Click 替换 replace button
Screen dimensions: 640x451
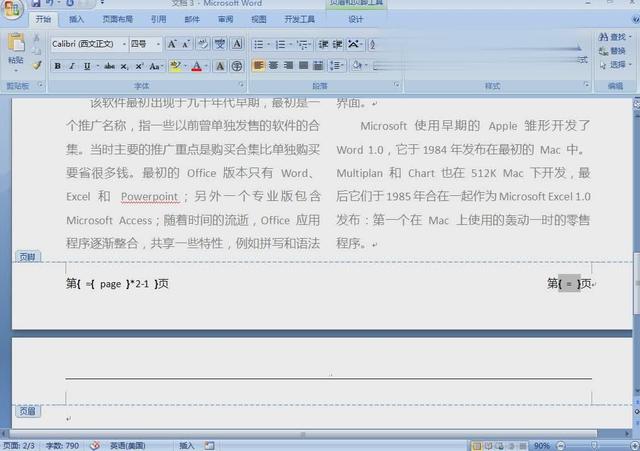point(612,51)
